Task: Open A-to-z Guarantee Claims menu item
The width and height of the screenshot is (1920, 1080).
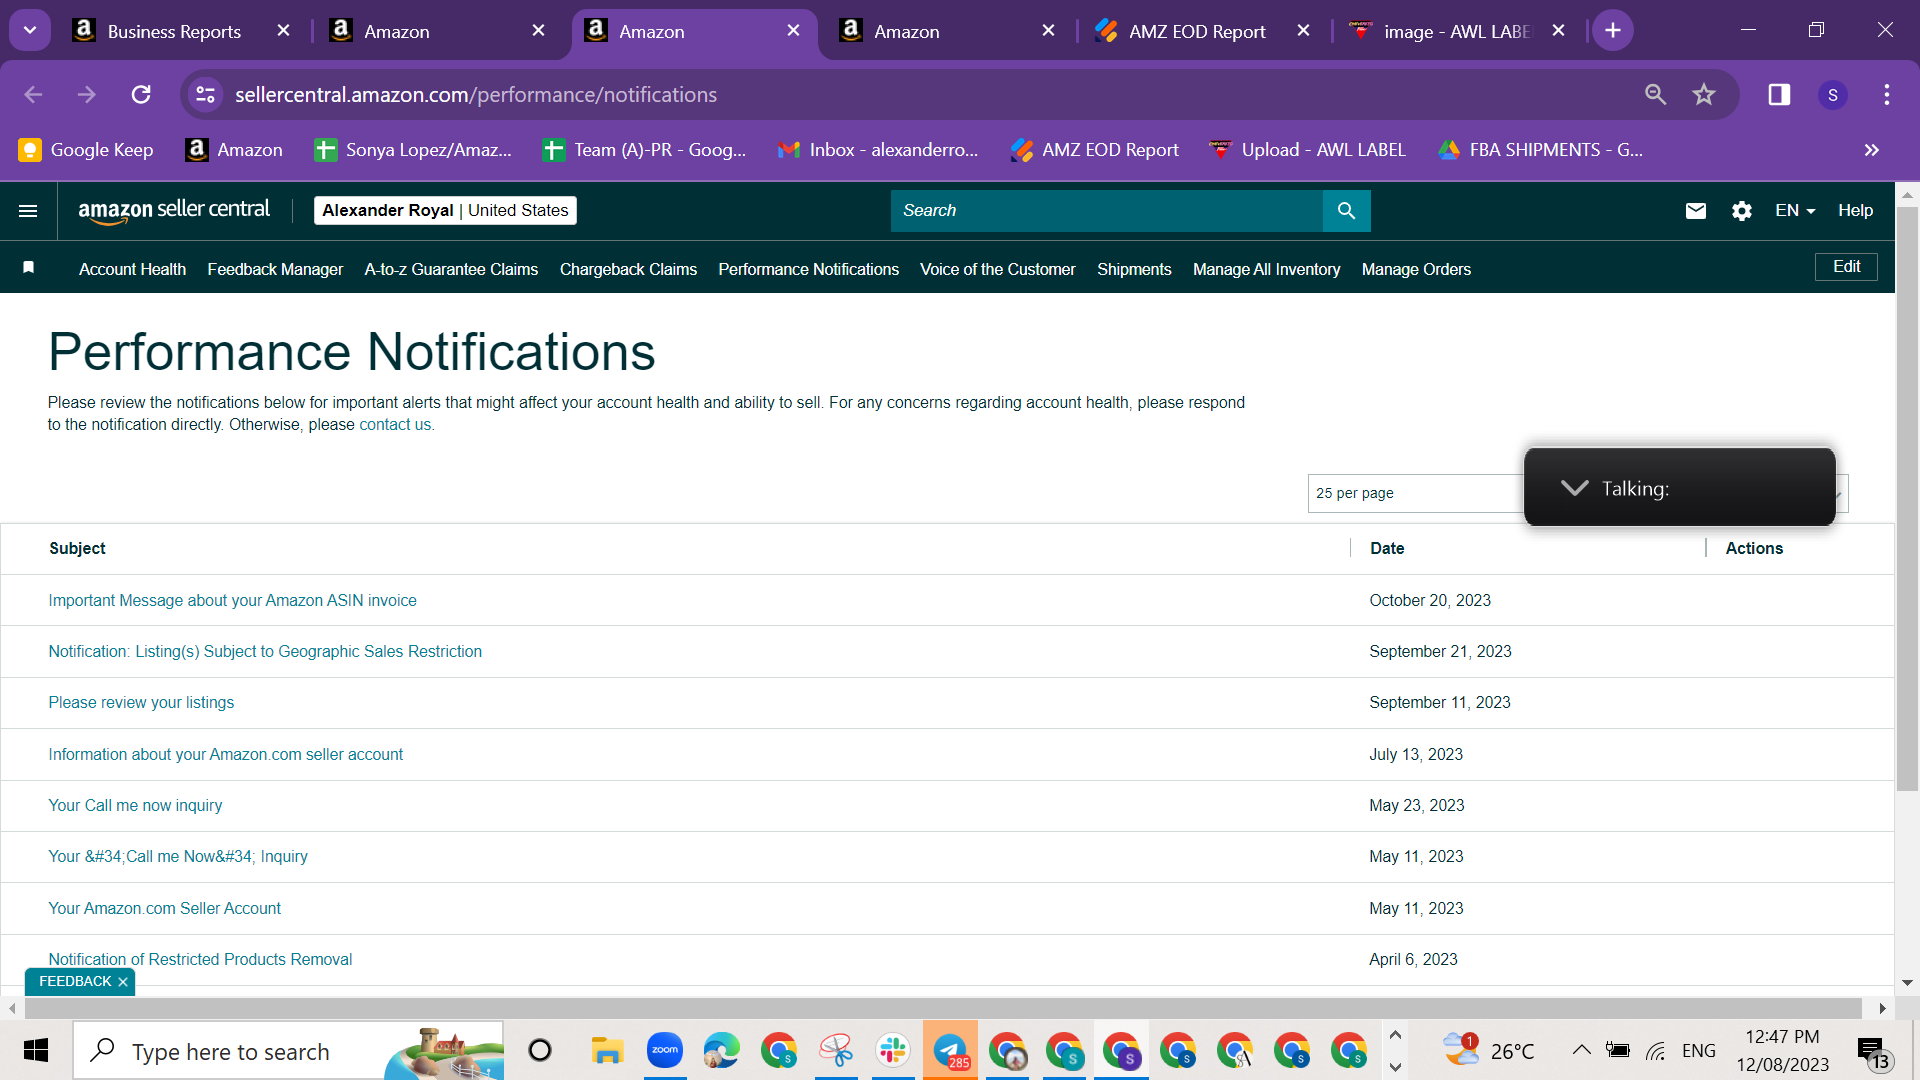Action: tap(451, 269)
